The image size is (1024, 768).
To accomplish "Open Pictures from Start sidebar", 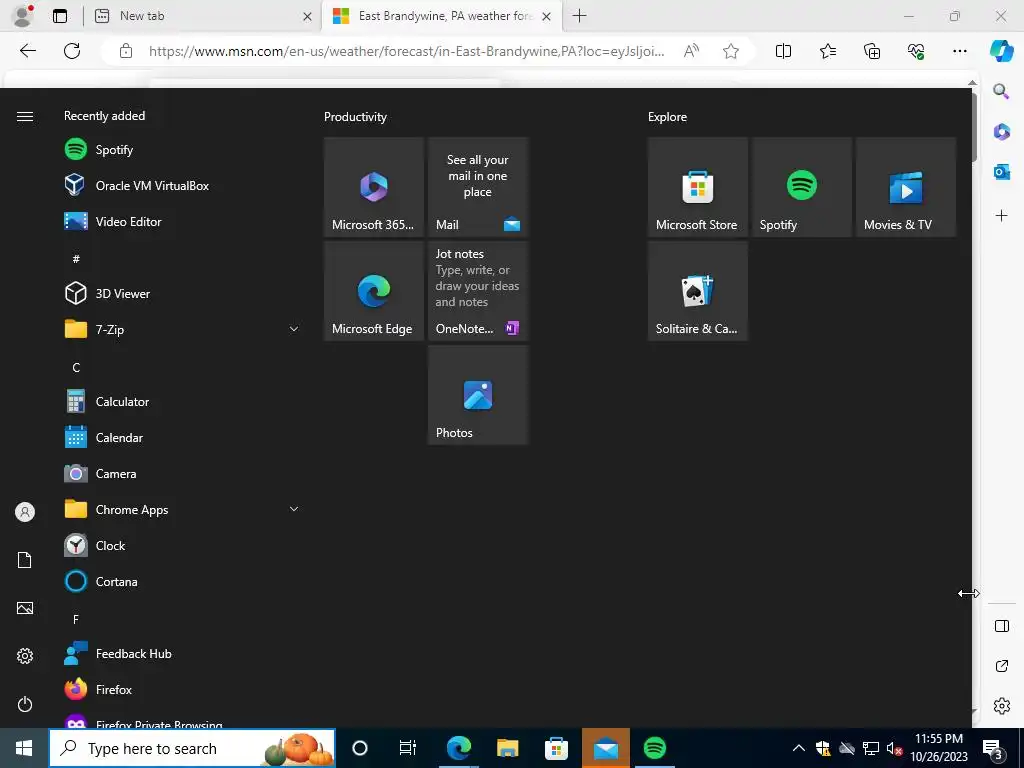I will coord(25,608).
